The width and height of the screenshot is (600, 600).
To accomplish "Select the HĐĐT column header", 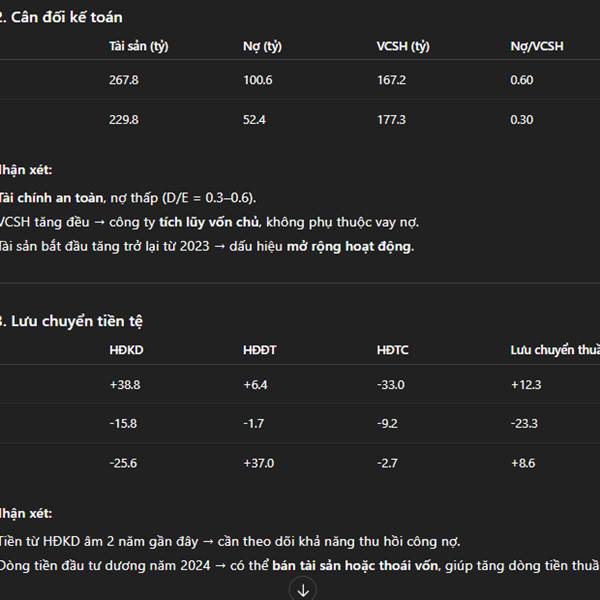I will [x=259, y=350].
